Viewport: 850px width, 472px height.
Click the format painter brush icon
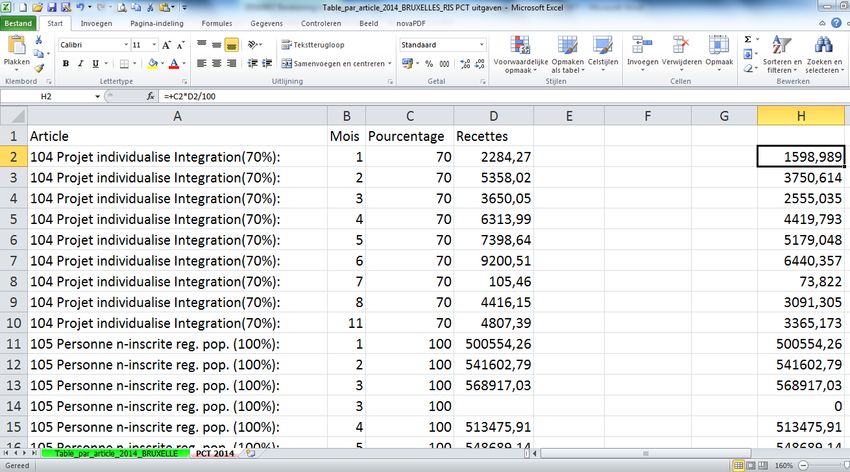(40, 66)
